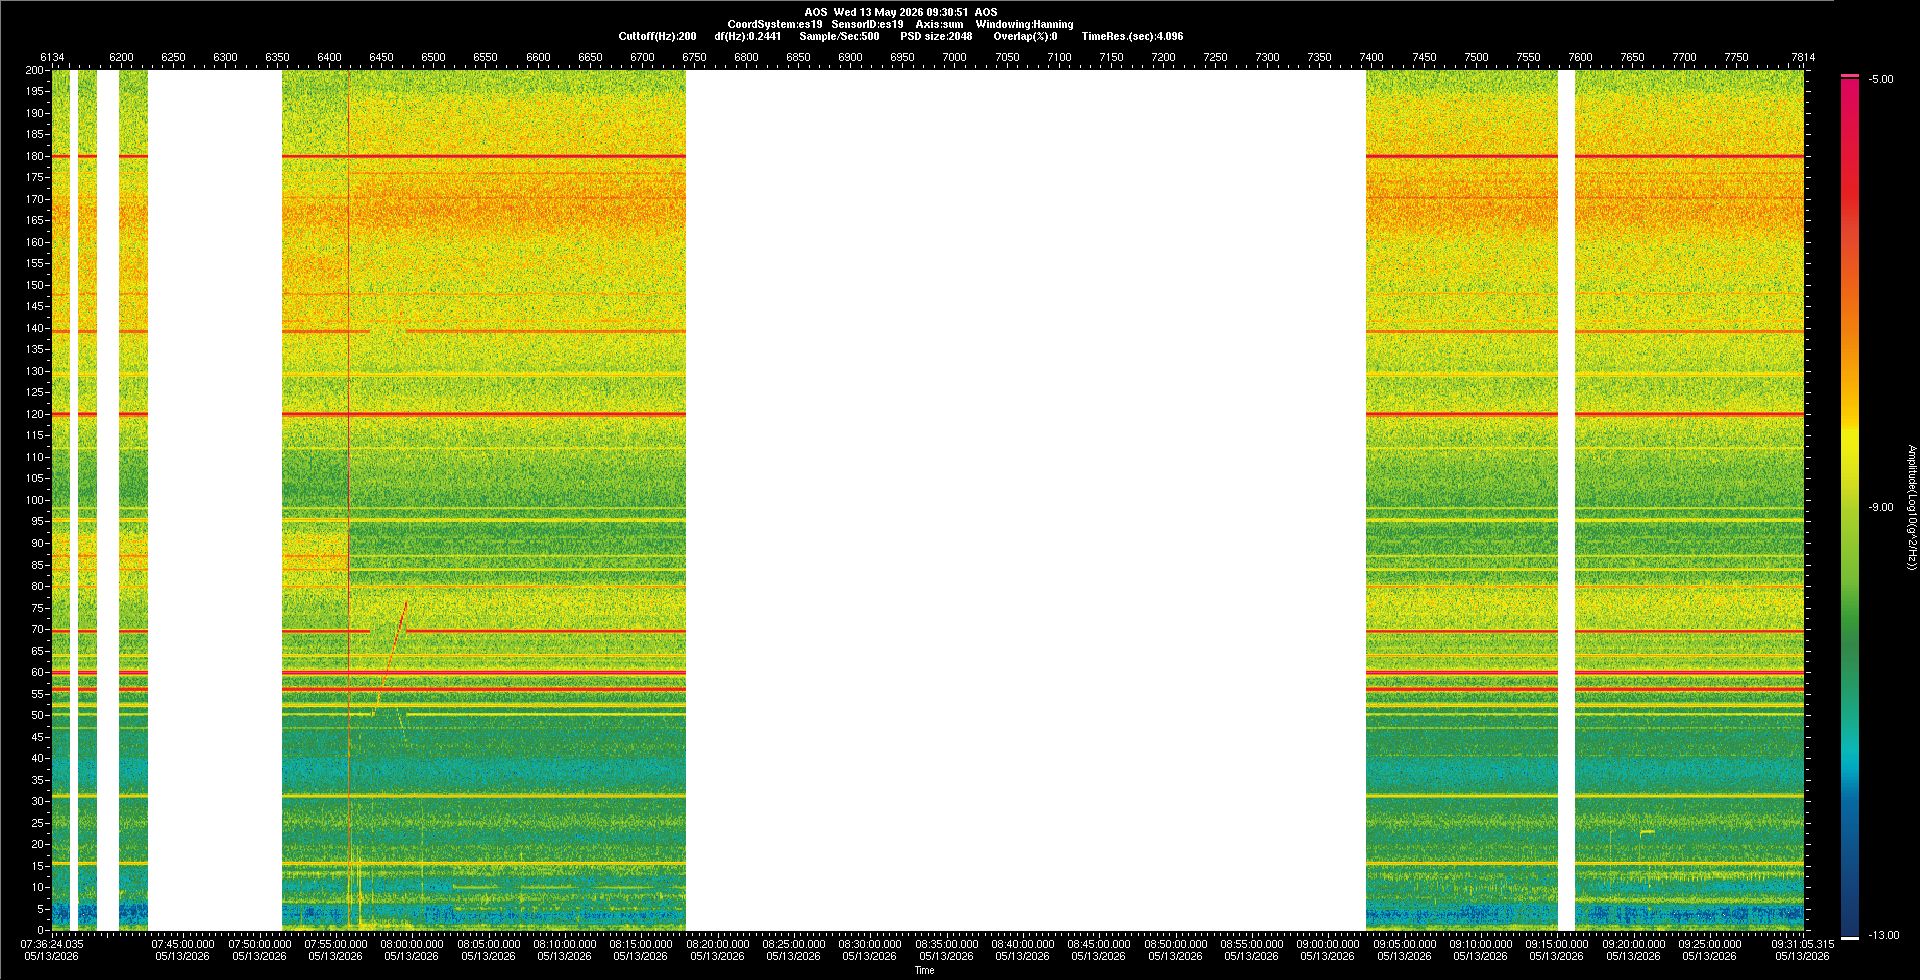This screenshot has height=980, width=1920.
Task: Click the 180 Hz frequency axis label
Action: pos(35,156)
